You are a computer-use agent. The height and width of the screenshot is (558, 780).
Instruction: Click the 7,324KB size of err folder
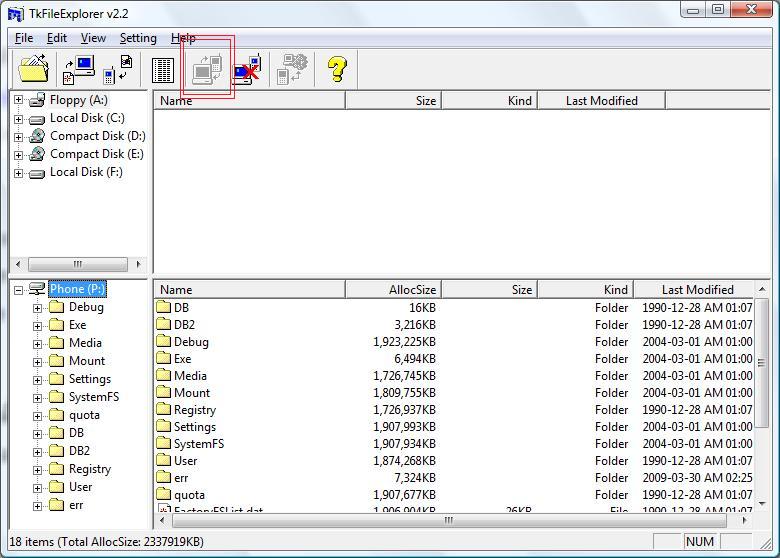415,478
